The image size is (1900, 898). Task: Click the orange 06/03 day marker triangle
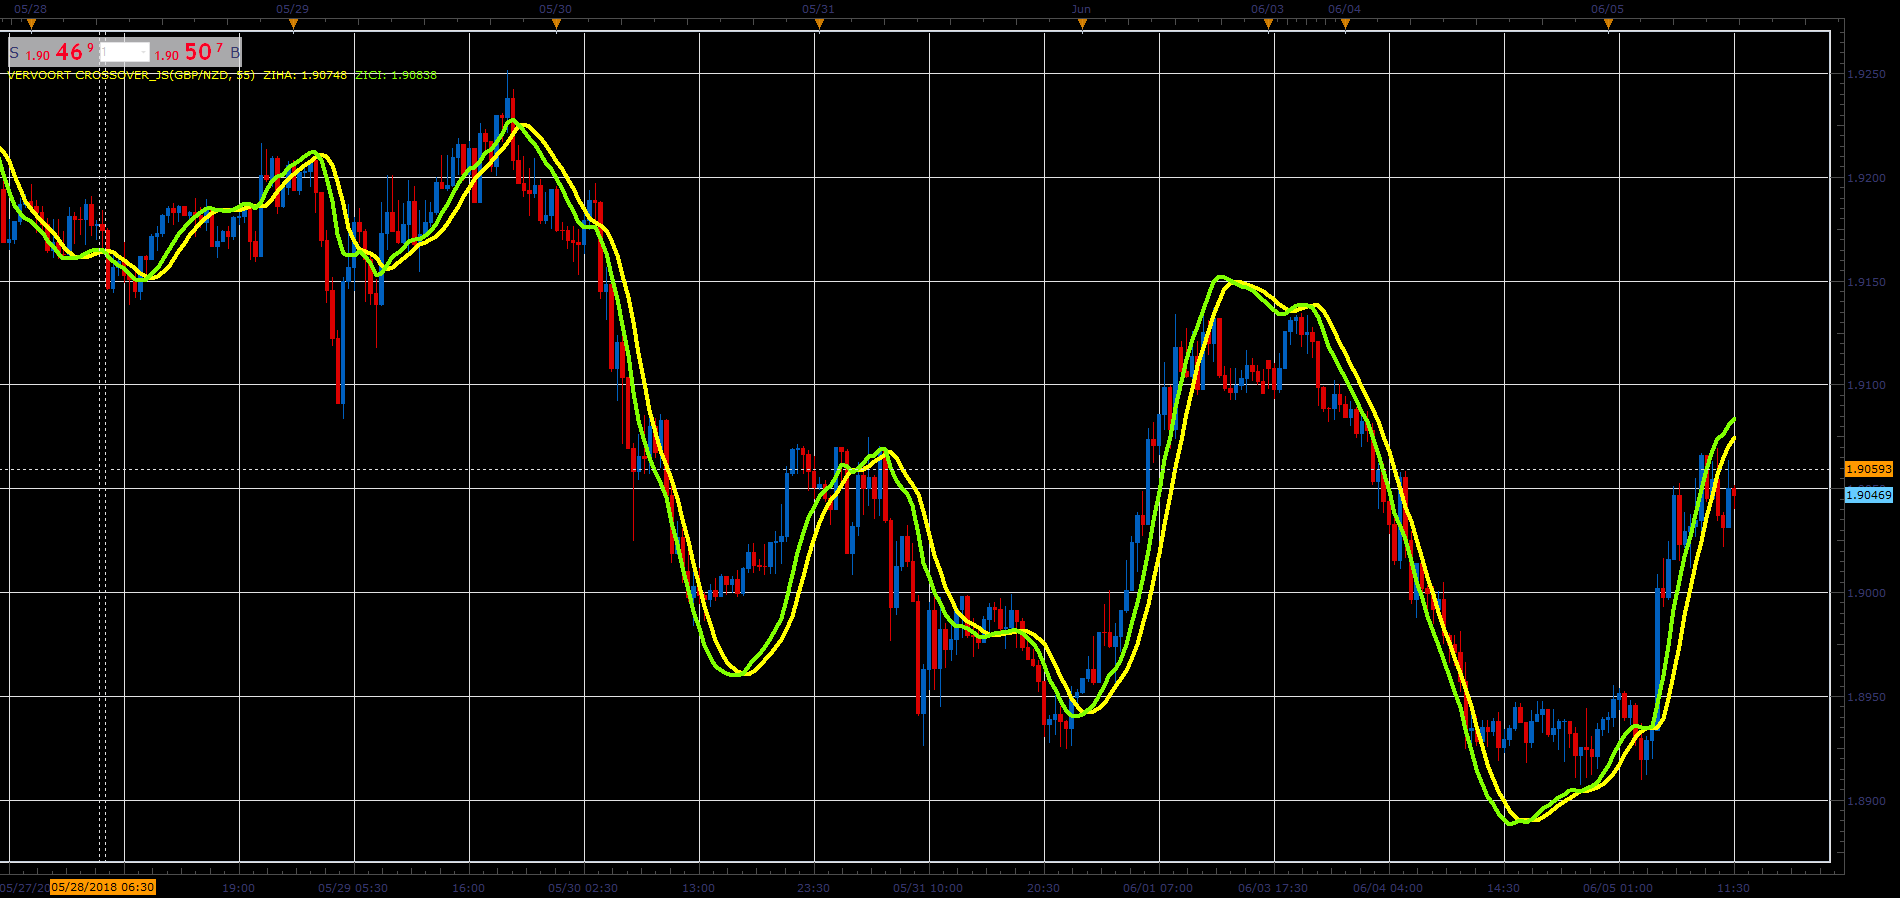click(x=1268, y=25)
